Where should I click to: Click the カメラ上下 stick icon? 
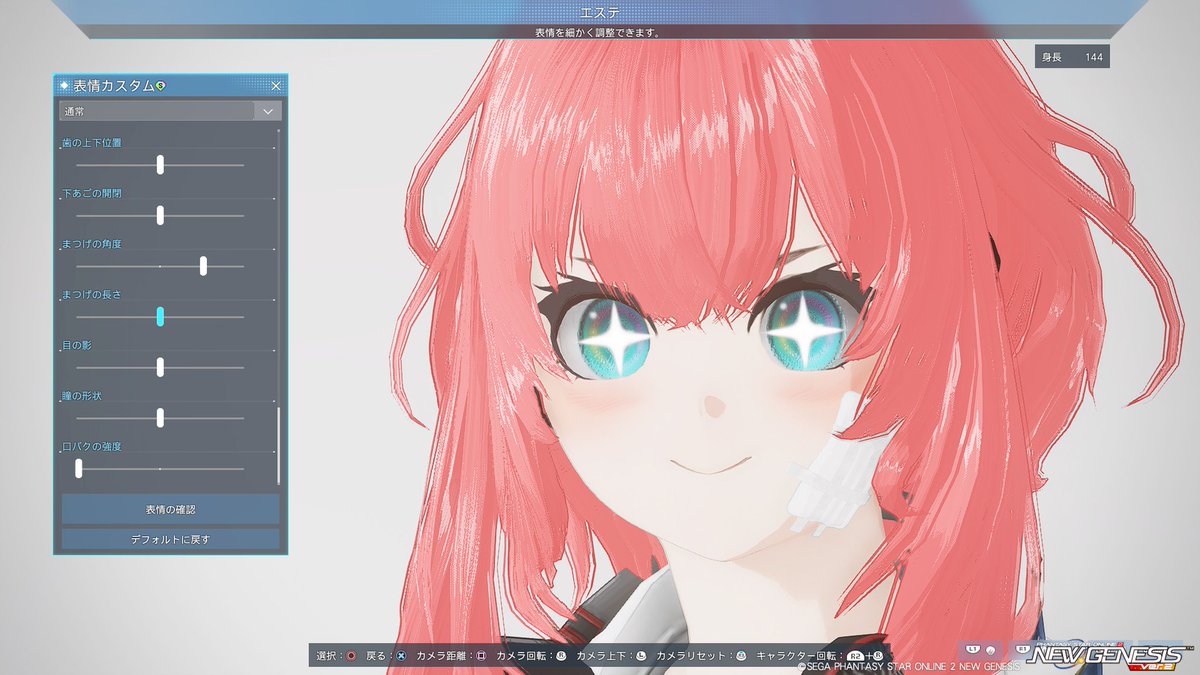coord(641,656)
